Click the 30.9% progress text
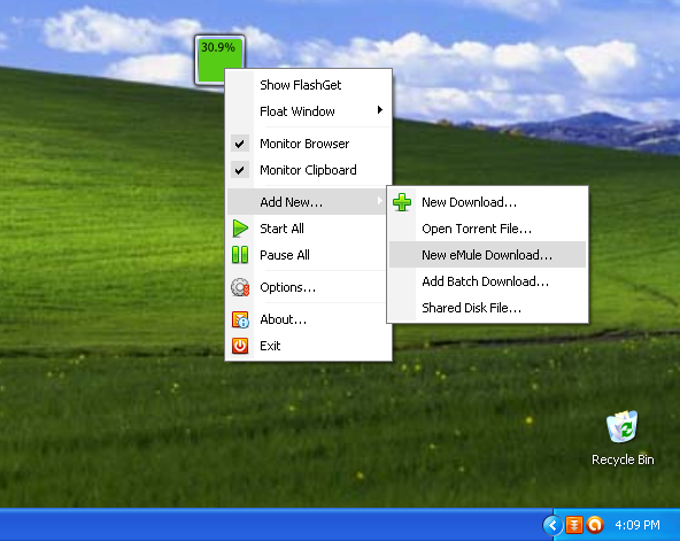The image size is (680, 541). 218,47
